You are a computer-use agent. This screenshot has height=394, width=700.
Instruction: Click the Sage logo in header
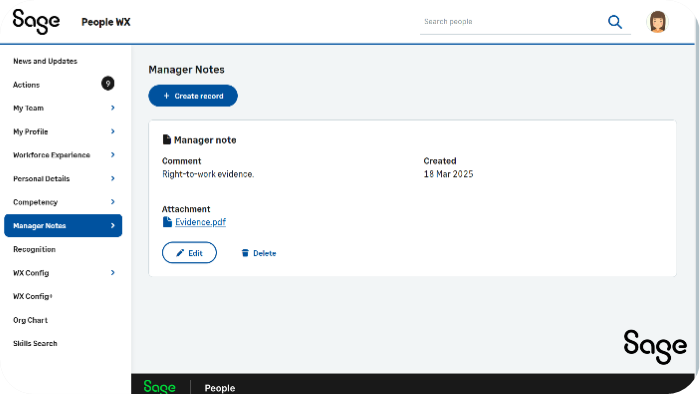click(36, 21)
